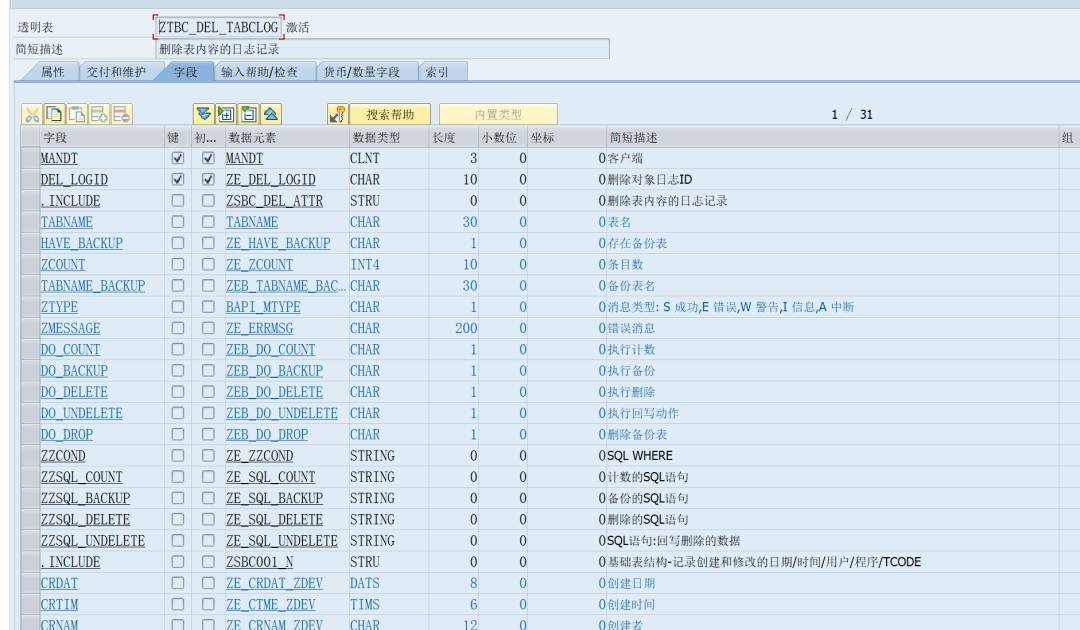
Task: Click the Collapse all includes icon
Action: [x=271, y=114]
